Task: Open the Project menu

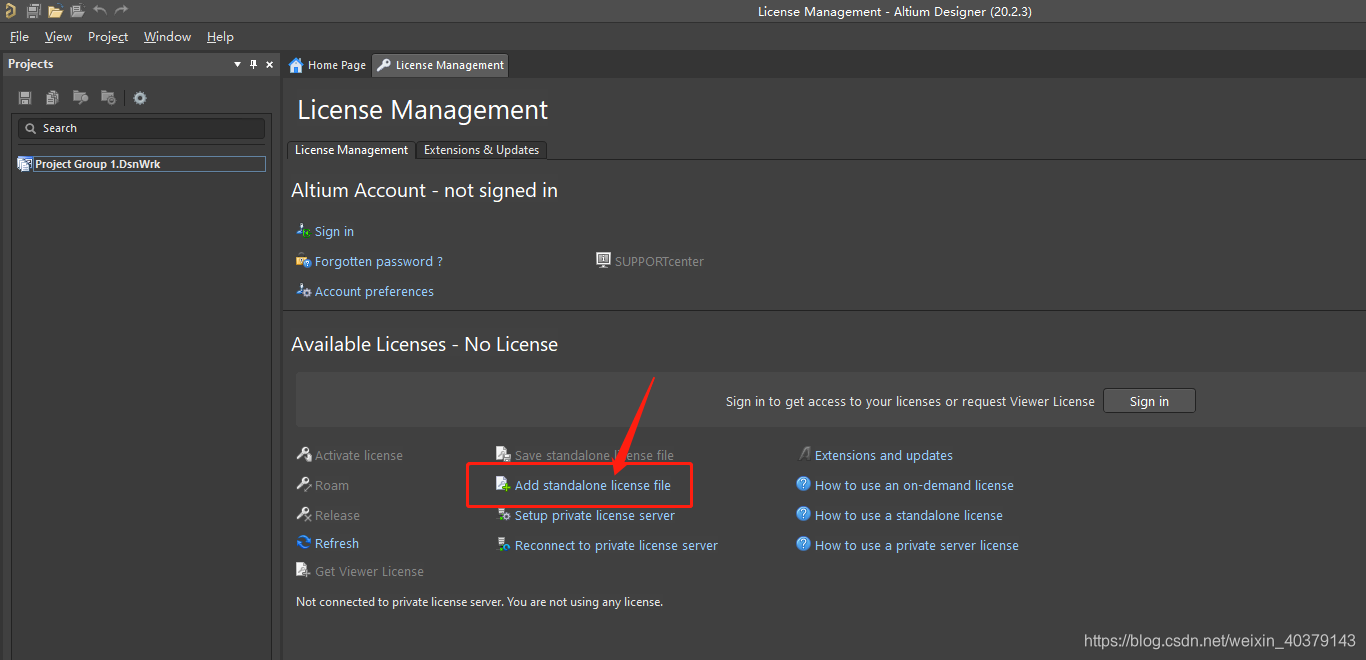Action: [x=108, y=37]
